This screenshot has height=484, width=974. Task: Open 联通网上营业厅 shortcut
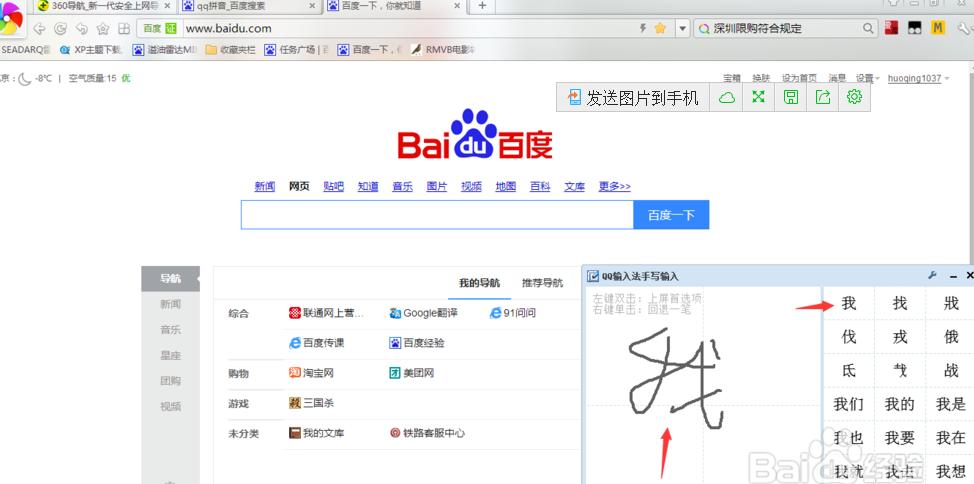click(x=326, y=313)
